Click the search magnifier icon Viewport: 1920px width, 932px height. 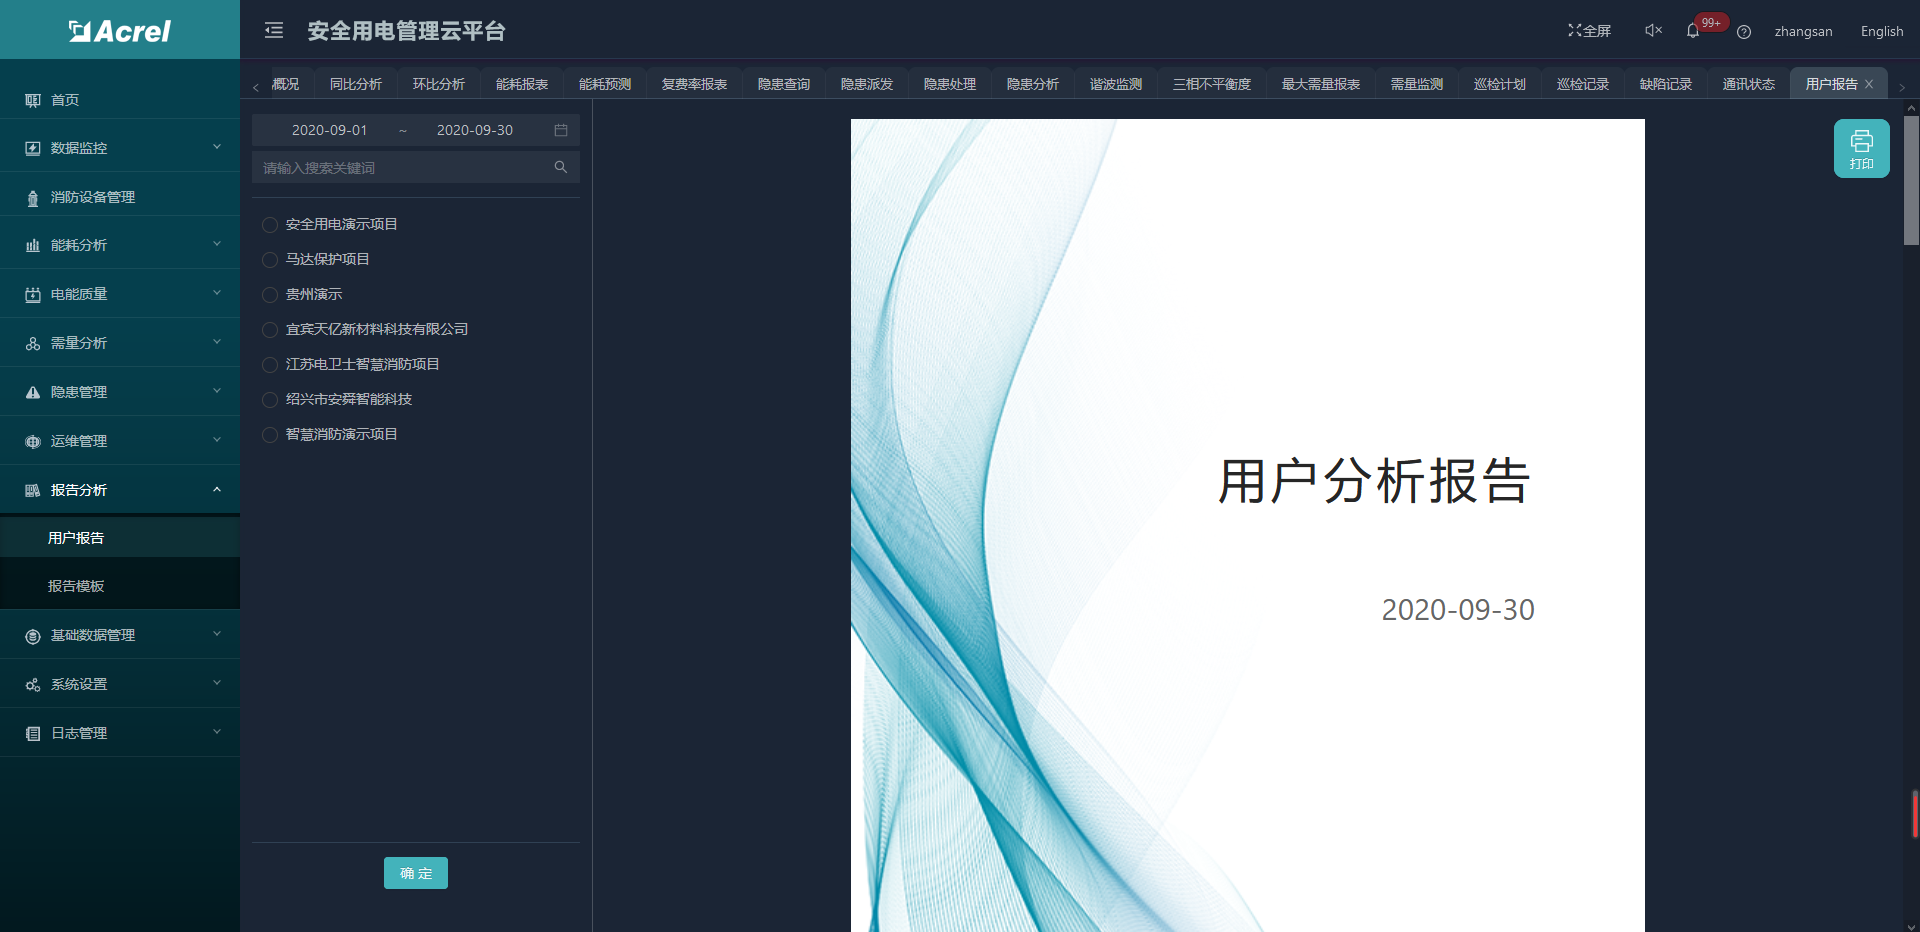(560, 167)
